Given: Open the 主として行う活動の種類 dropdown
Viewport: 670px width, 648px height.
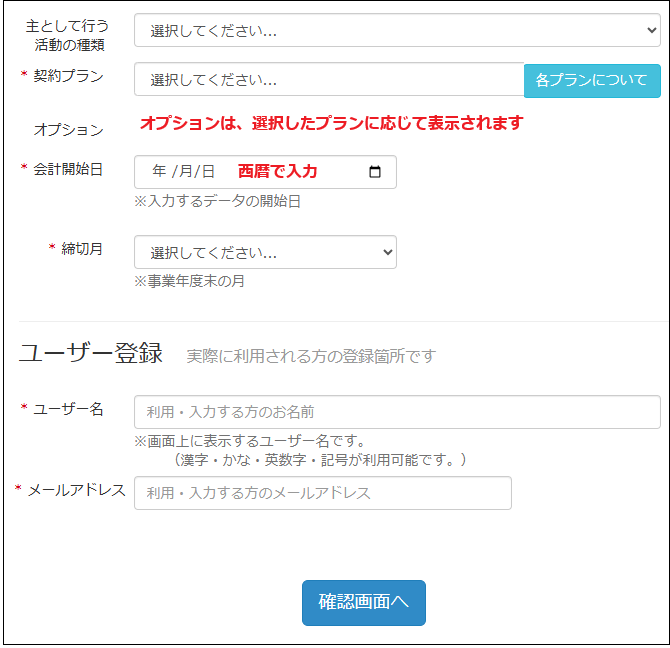Looking at the screenshot, I should (x=397, y=30).
